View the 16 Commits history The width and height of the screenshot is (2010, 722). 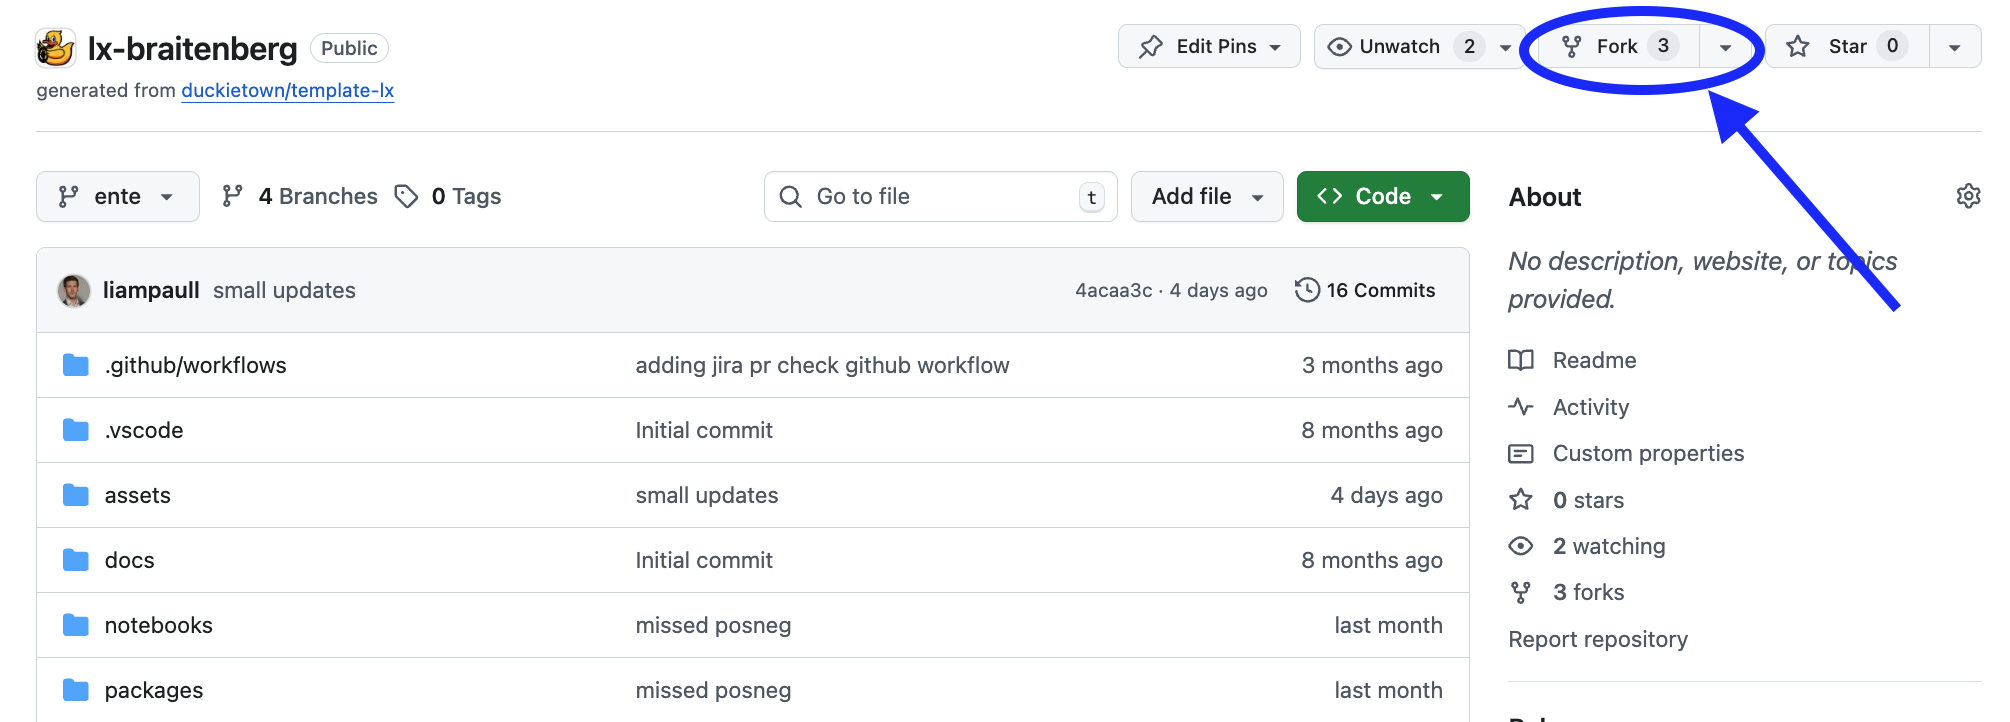(x=1365, y=291)
